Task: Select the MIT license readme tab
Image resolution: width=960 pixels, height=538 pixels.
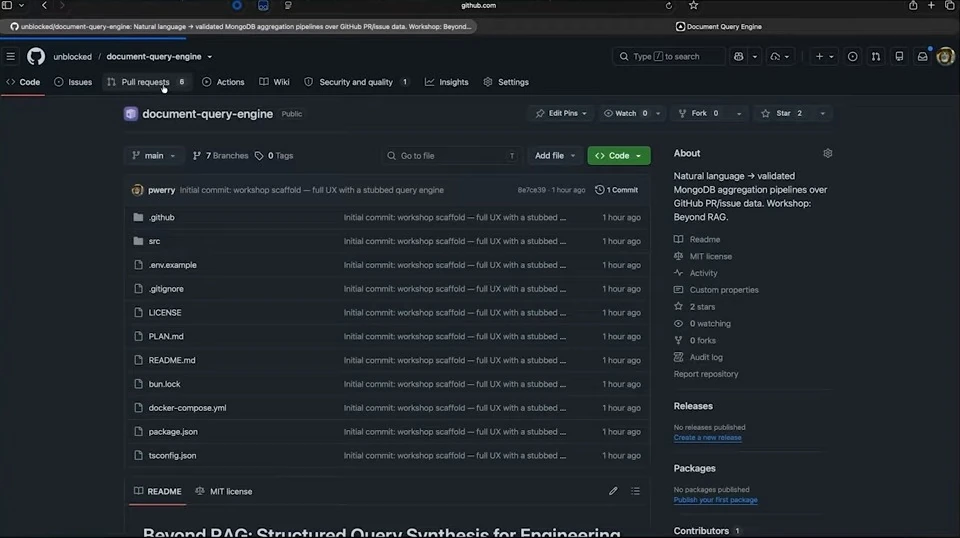Action: 223,491
